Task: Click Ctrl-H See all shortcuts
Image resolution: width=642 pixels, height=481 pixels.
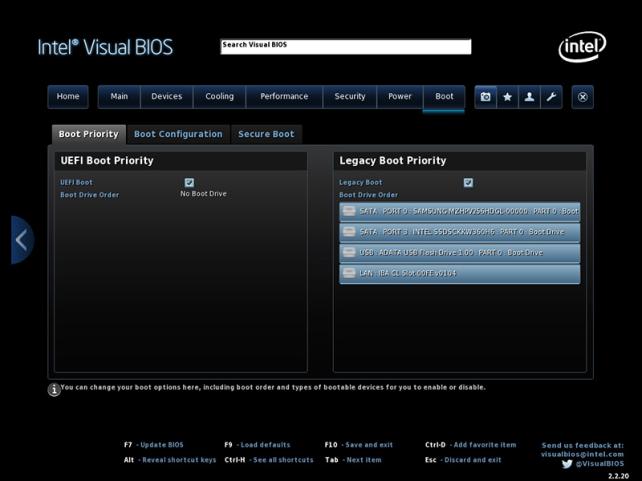Action: [269, 460]
